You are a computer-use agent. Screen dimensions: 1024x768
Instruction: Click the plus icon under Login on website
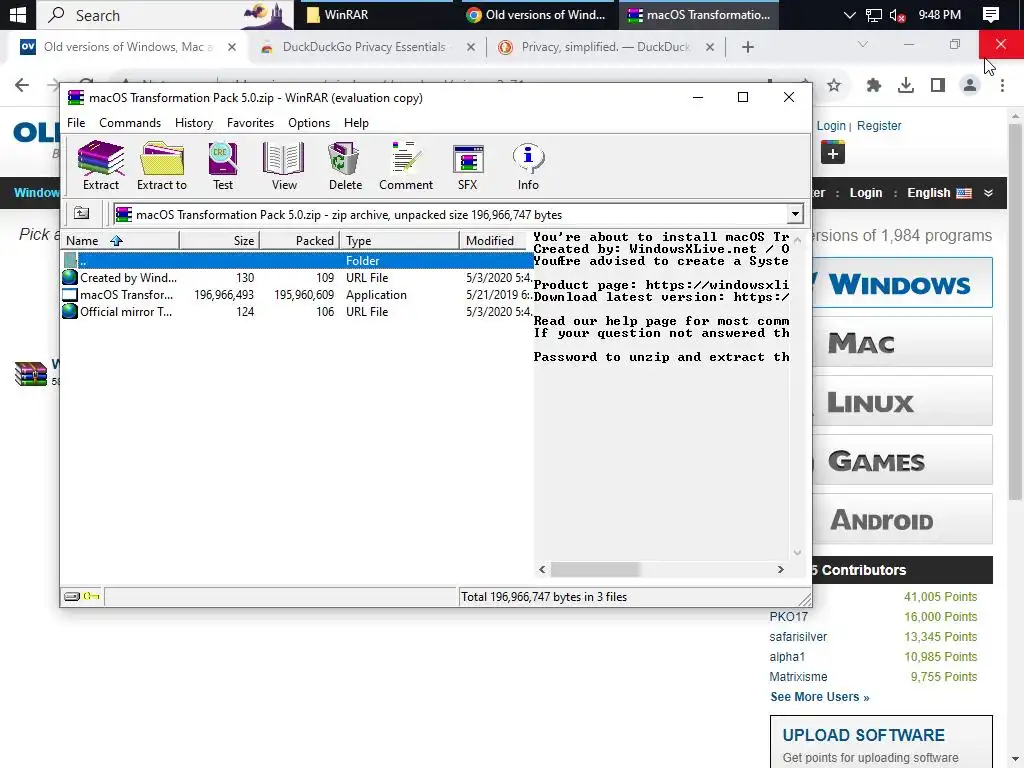click(833, 153)
